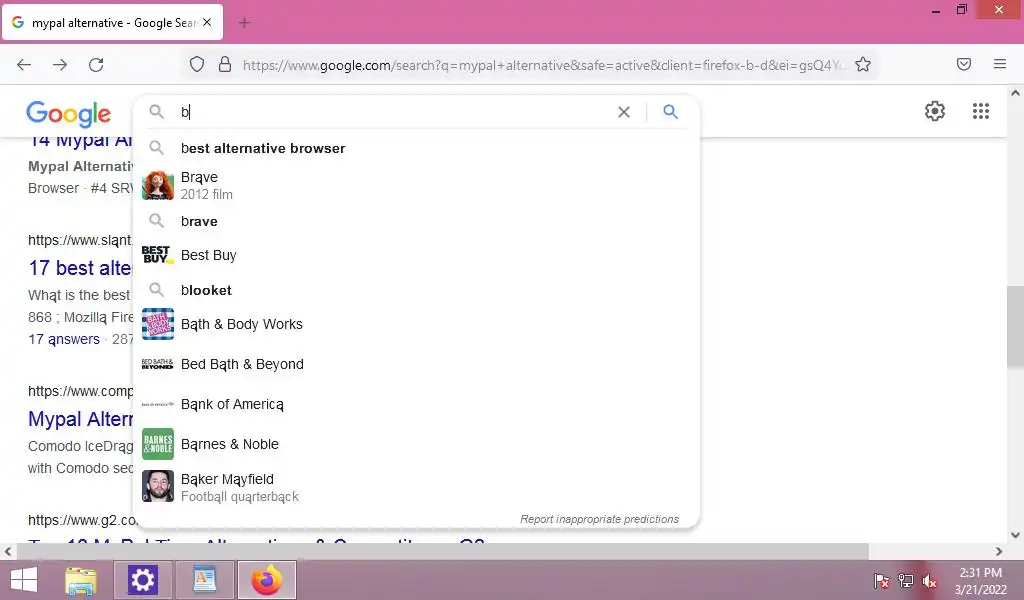Click the address bar URL
The image size is (1024, 600).
pyautogui.click(x=542, y=65)
